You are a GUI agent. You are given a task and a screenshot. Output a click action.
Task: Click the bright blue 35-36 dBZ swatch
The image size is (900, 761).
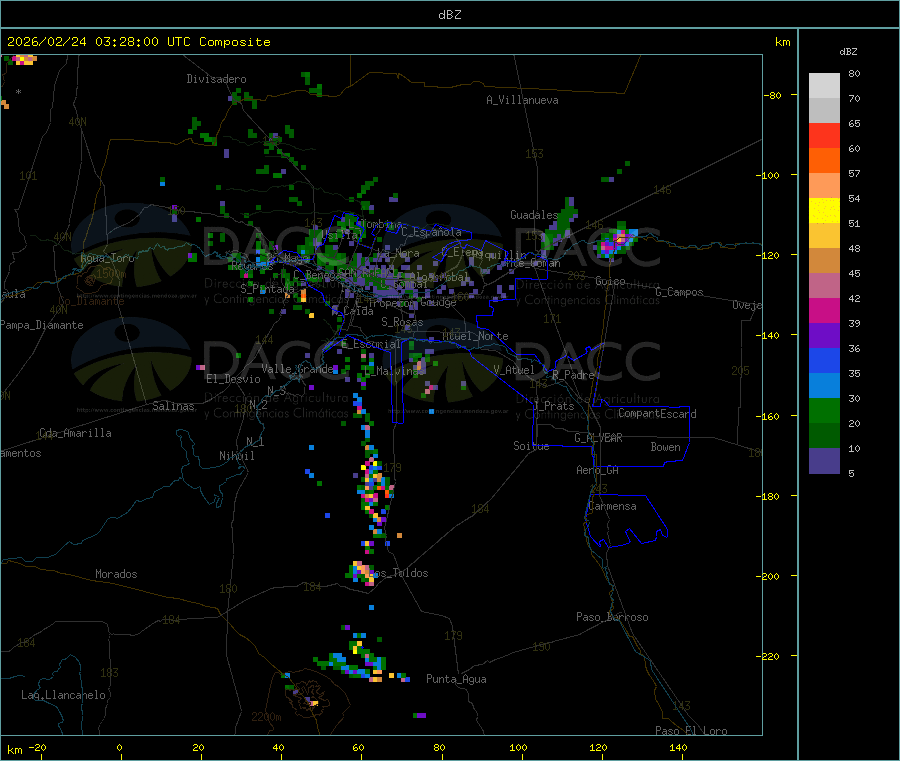[x=824, y=360]
